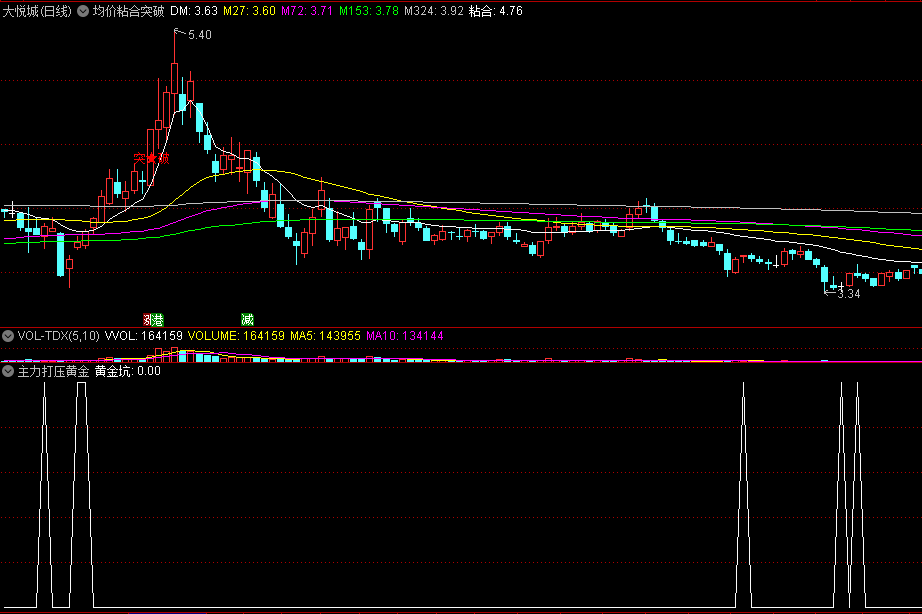
Task: Click the 黄金坑: 0.00 value
Action: (x=128, y=371)
